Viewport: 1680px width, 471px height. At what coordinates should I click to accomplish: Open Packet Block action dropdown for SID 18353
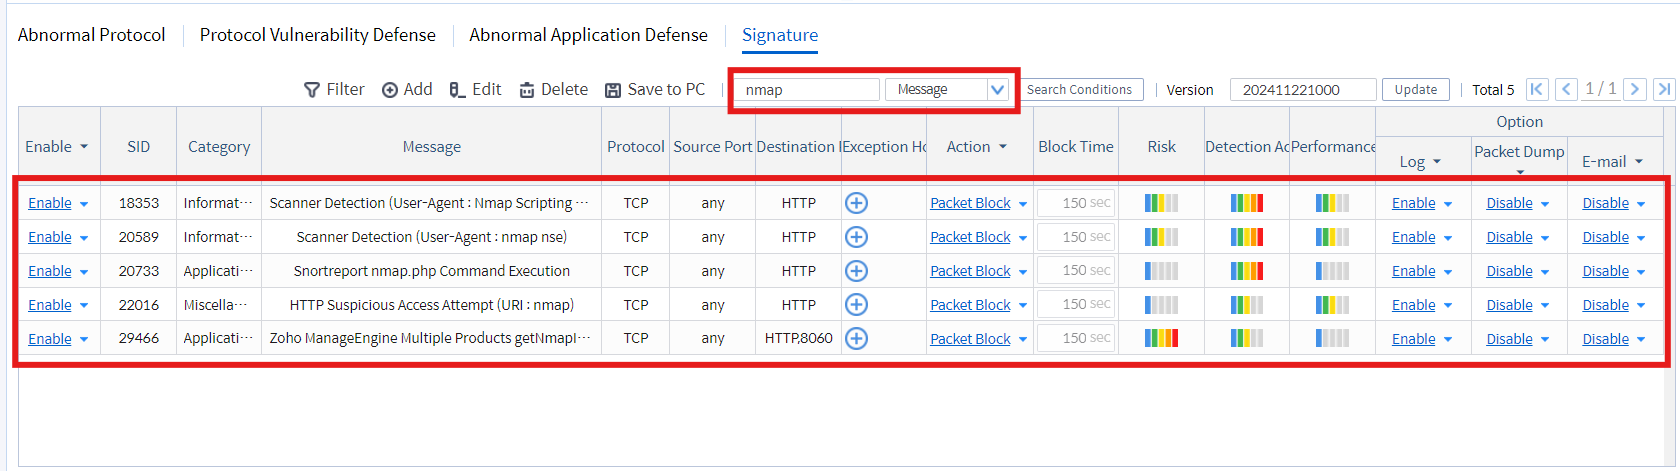1023,204
